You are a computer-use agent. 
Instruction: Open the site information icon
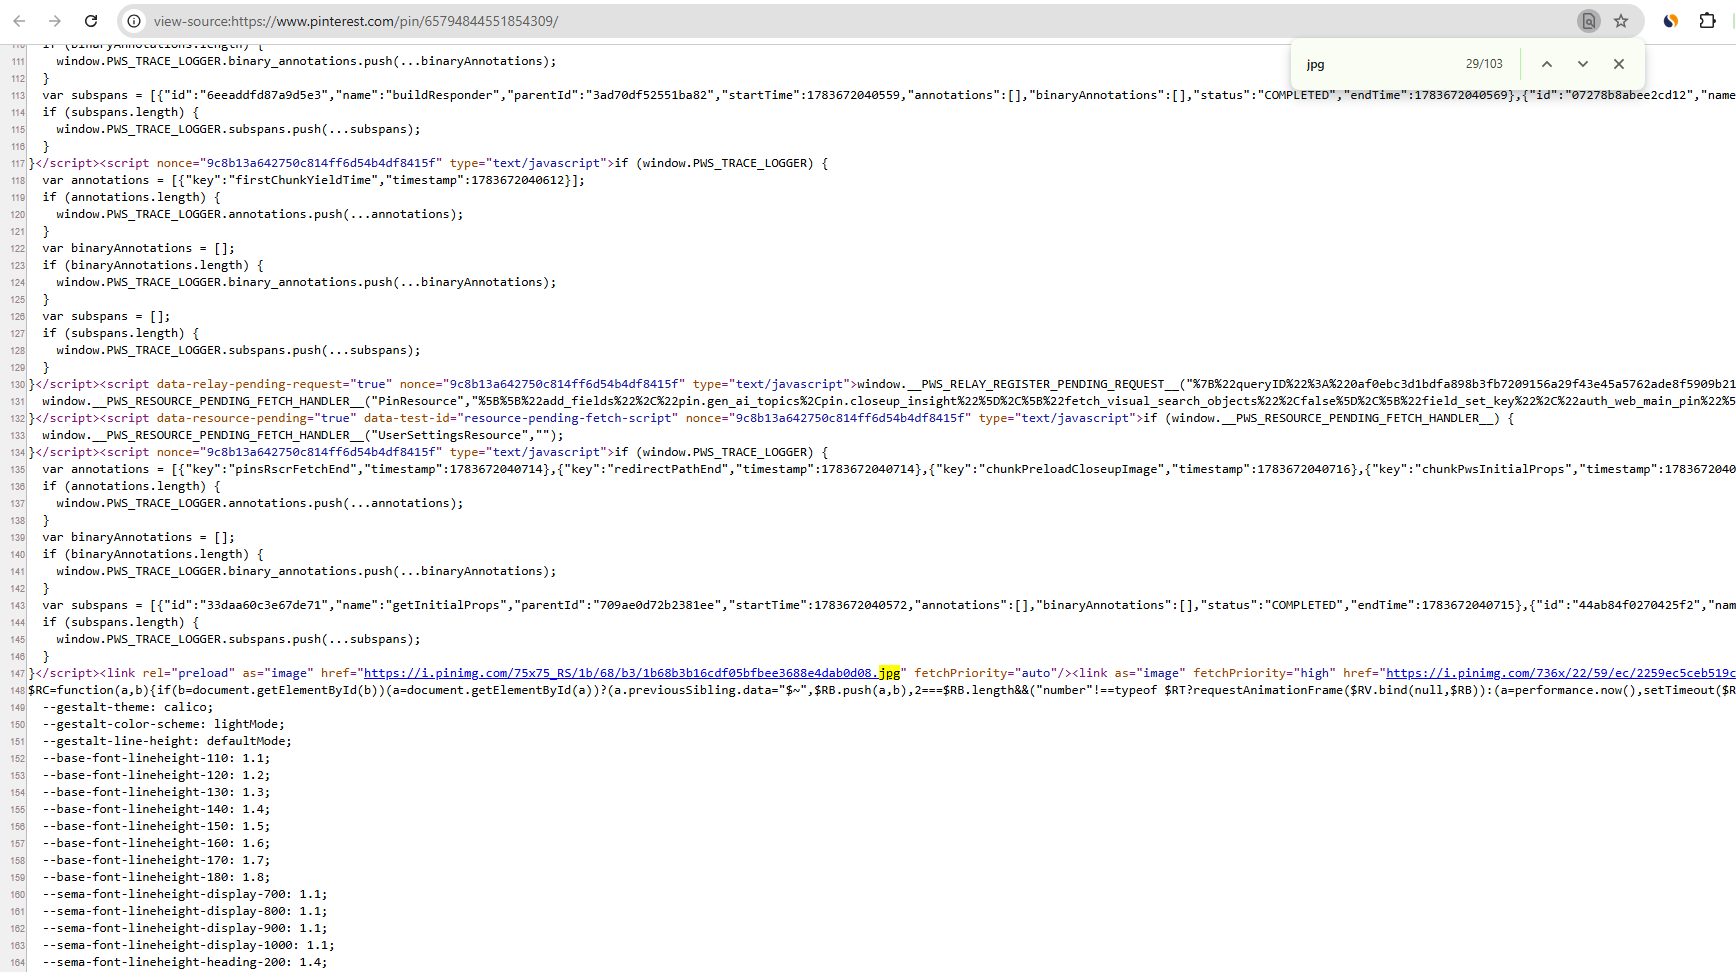pyautogui.click(x=134, y=21)
